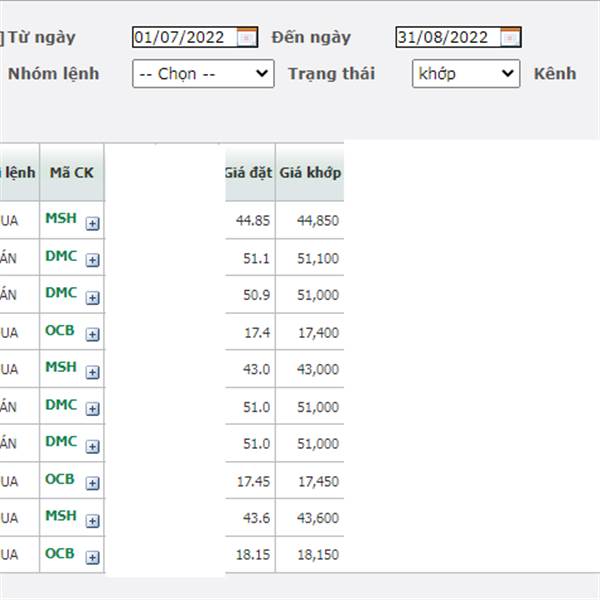Open the DMC code in the 51.1 row
The height and width of the screenshot is (600, 600).
(x=61, y=256)
